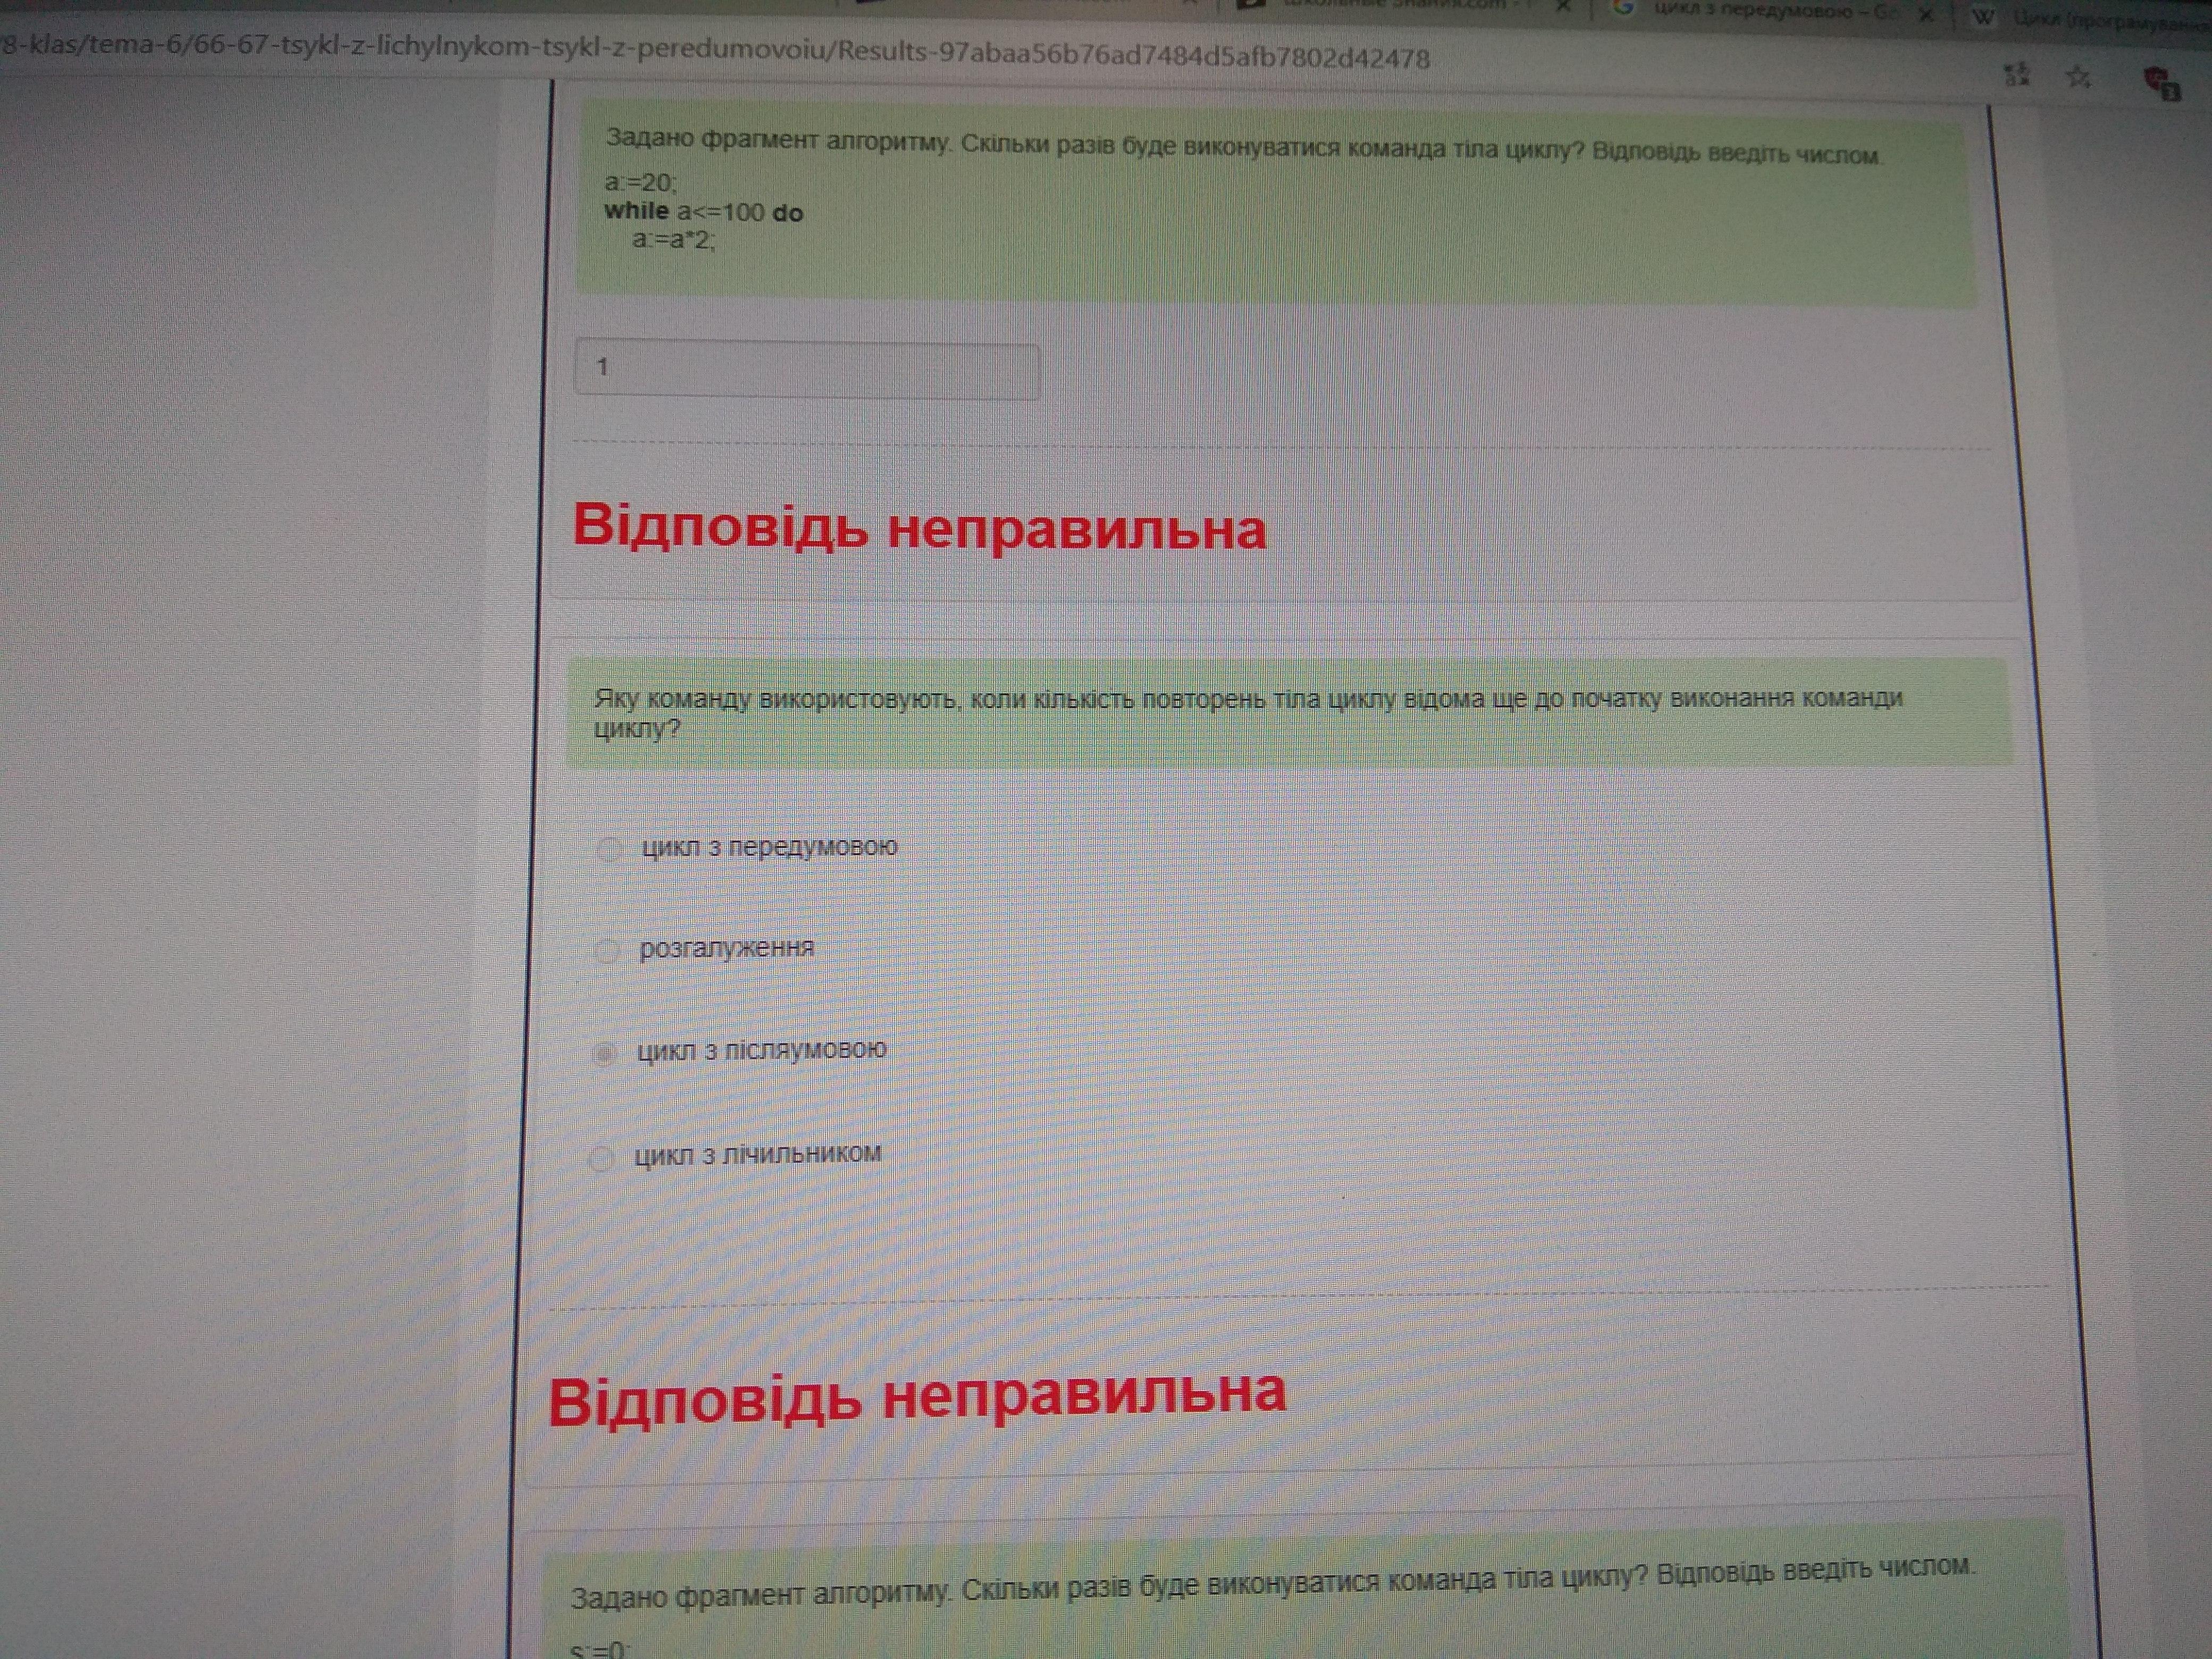Click the 'while a<=100 do' code line
The height and width of the screenshot is (1659, 2212).
(703, 212)
